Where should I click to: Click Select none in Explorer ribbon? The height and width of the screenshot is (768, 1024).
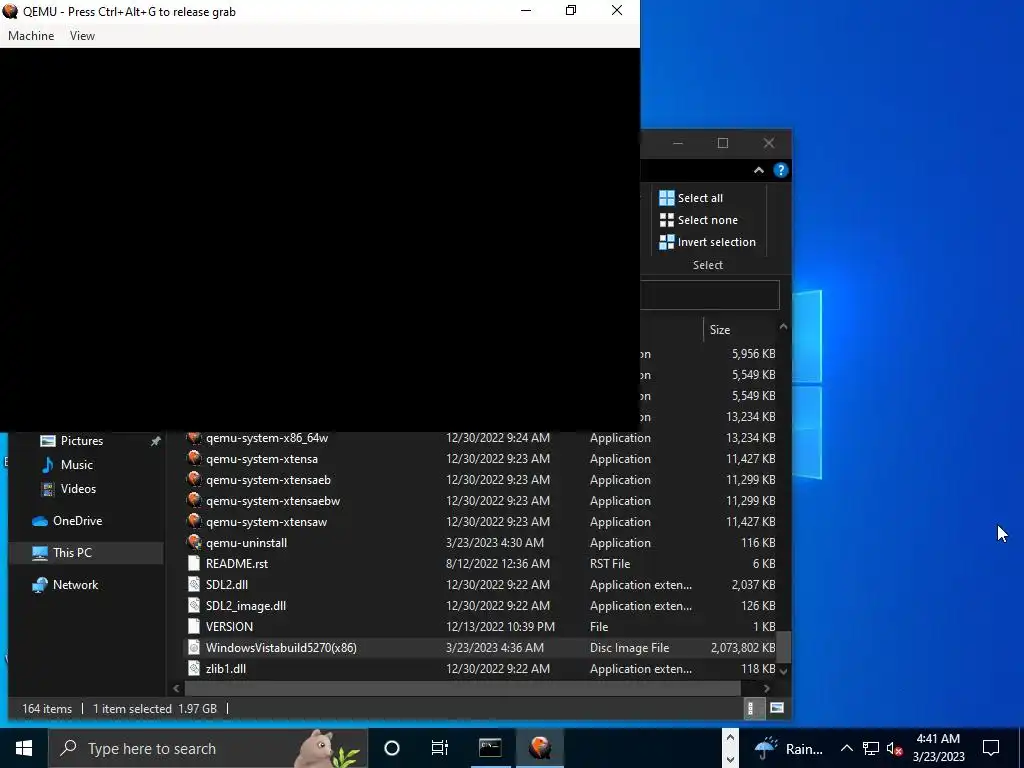click(x=698, y=220)
